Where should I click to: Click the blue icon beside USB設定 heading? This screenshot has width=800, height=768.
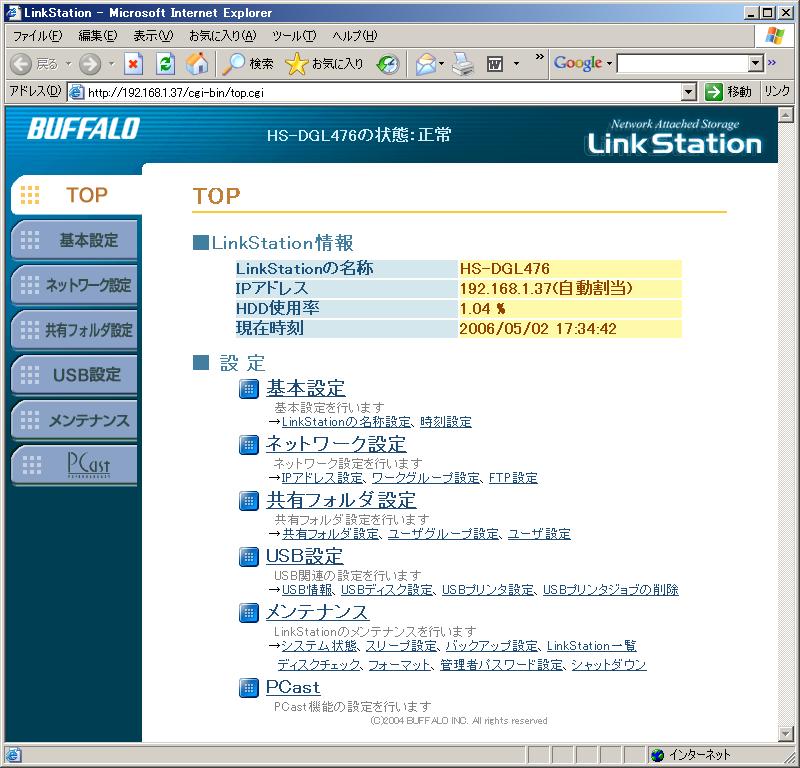[x=248, y=557]
